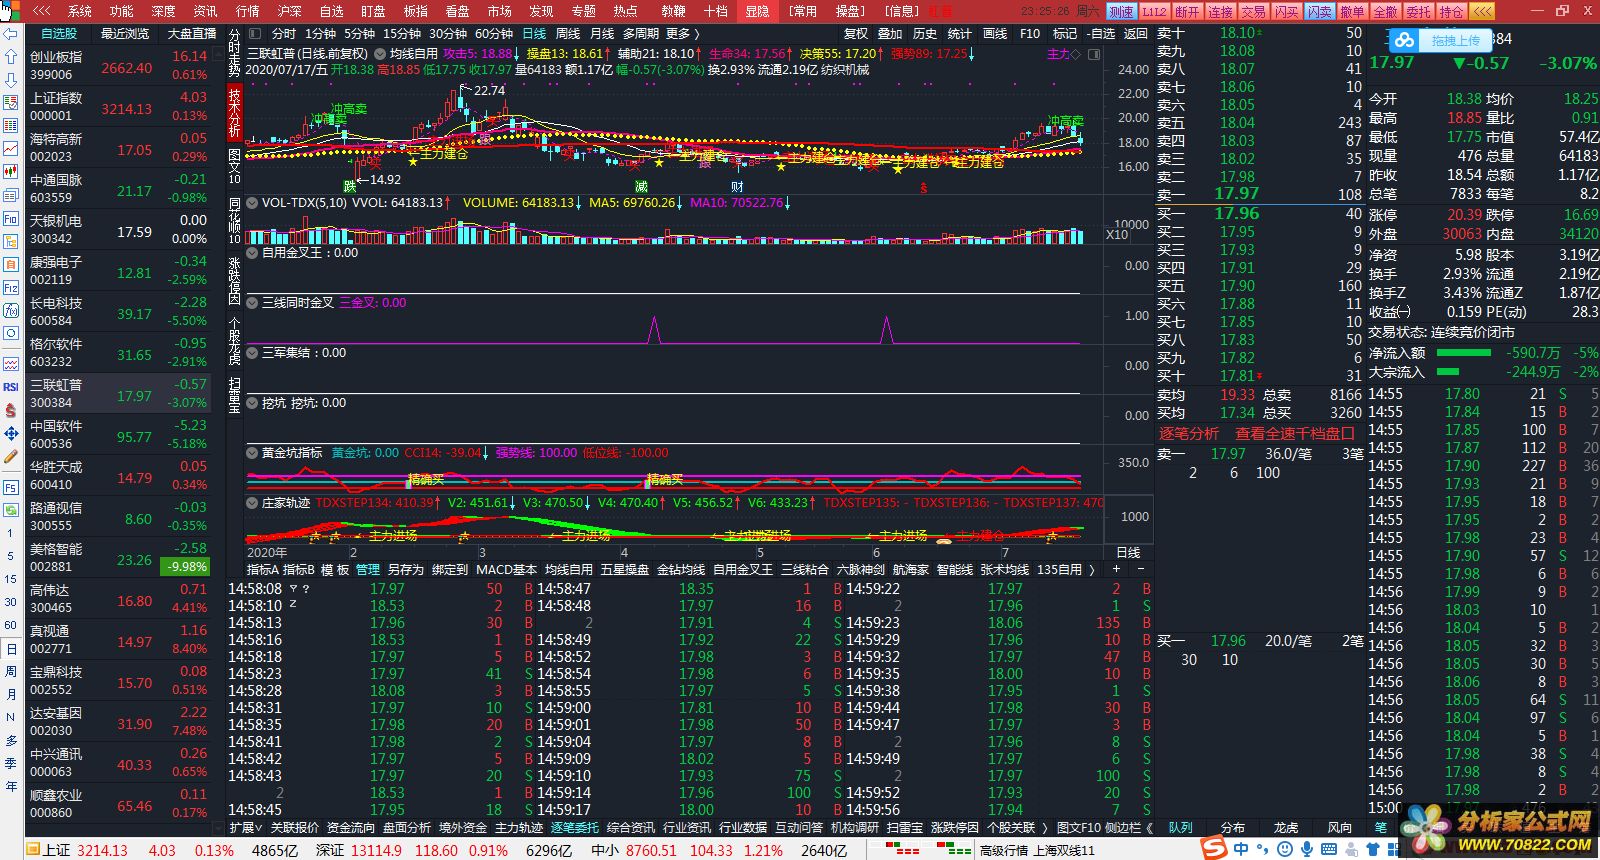The height and width of the screenshot is (860, 1600).
Task: Click the 测速 speed test button
Action: click(x=1120, y=11)
